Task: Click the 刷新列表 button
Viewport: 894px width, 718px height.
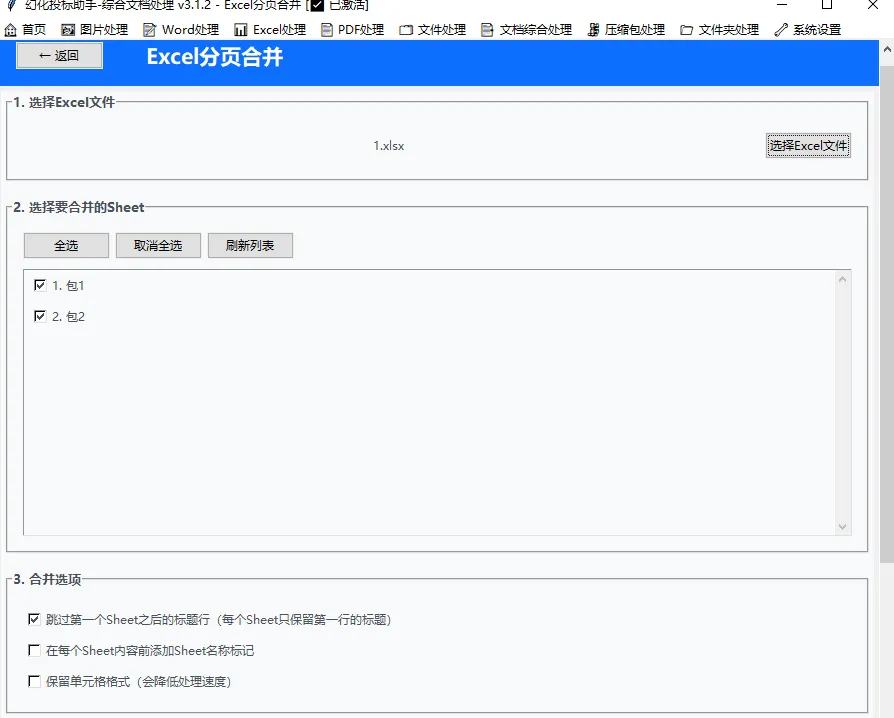Action: point(250,245)
